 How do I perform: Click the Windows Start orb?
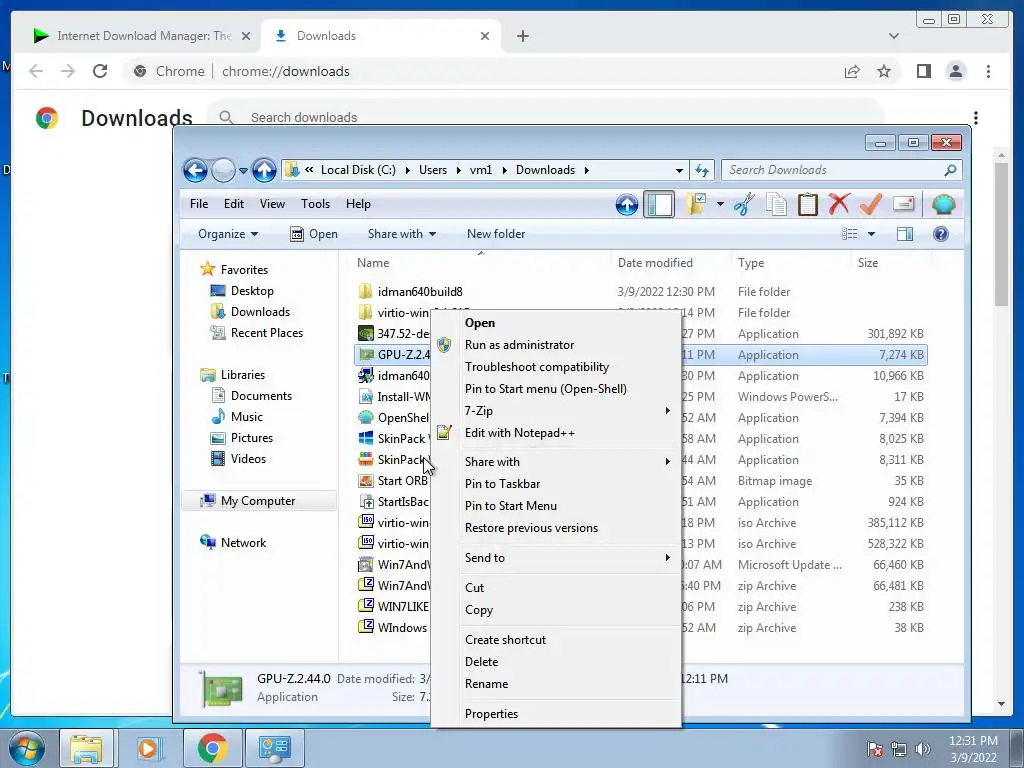[27, 748]
